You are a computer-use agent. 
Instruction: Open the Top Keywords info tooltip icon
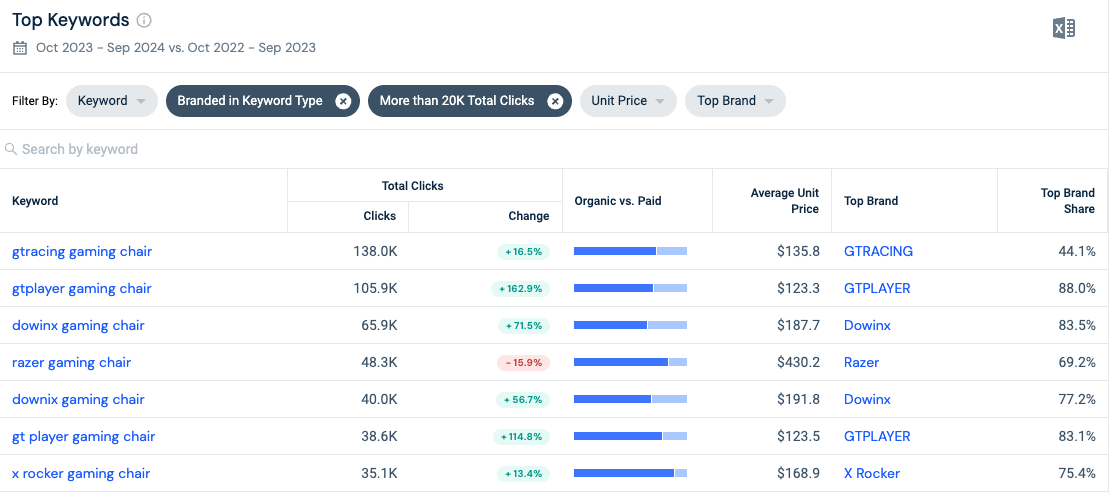(144, 21)
